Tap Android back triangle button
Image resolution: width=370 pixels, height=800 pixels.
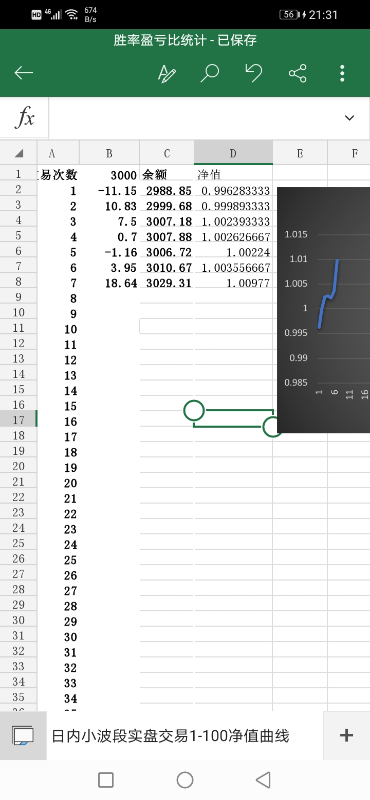point(263,779)
